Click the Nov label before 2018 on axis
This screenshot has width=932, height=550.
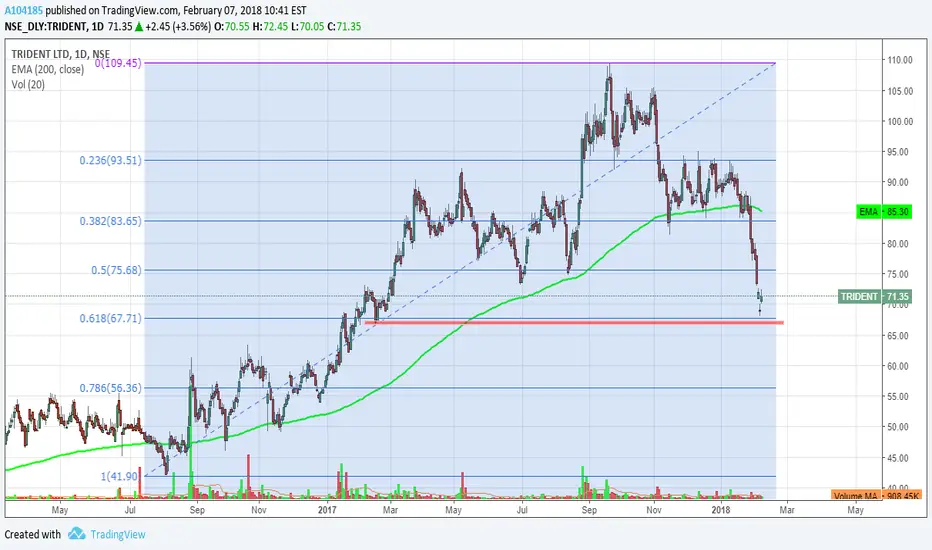pos(654,510)
